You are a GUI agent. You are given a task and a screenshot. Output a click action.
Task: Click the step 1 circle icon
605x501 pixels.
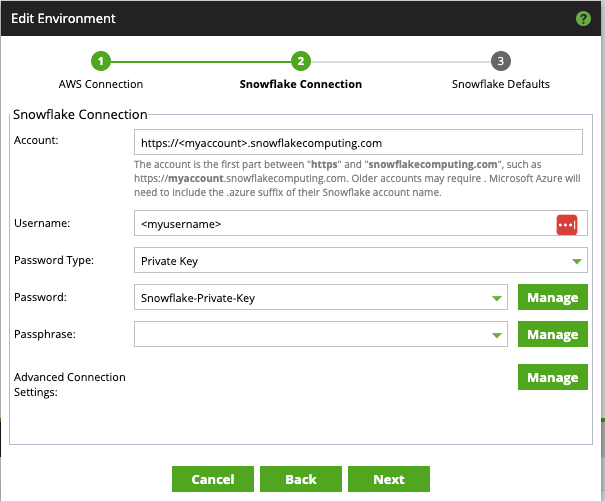tap(101, 61)
